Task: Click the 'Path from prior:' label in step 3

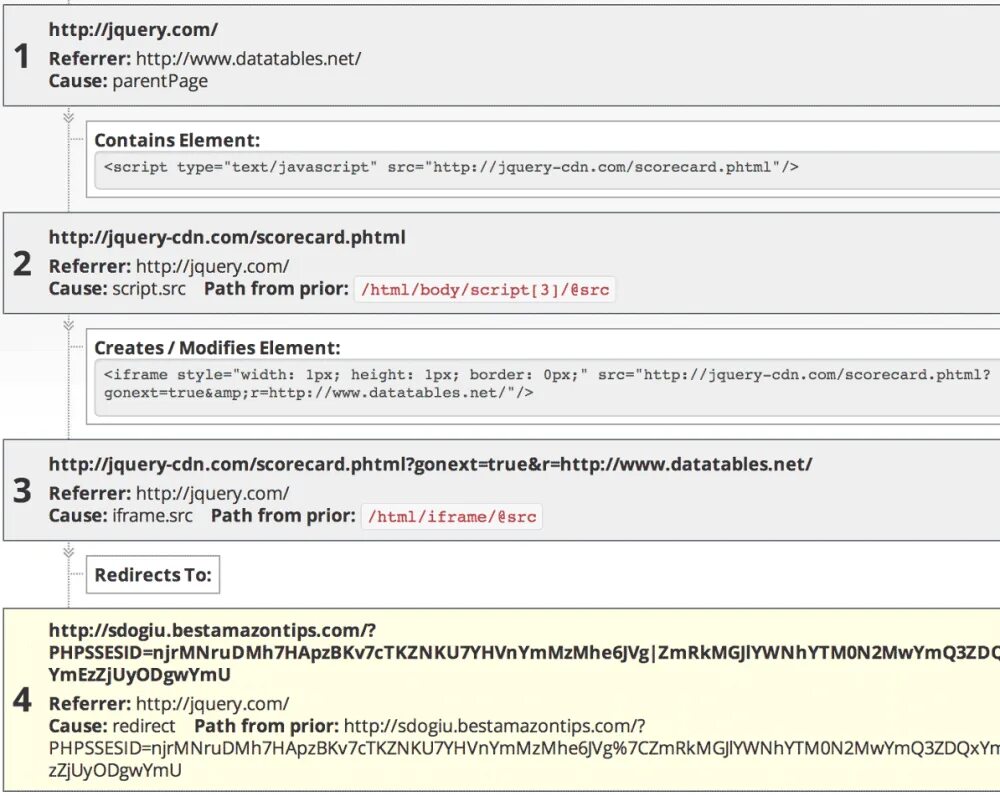Action: [x=283, y=515]
